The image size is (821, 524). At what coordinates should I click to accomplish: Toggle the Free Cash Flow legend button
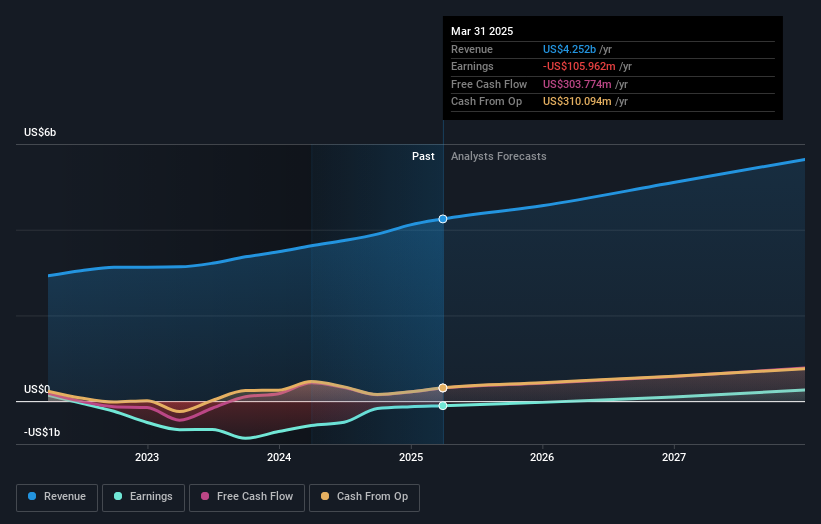click(x=247, y=497)
